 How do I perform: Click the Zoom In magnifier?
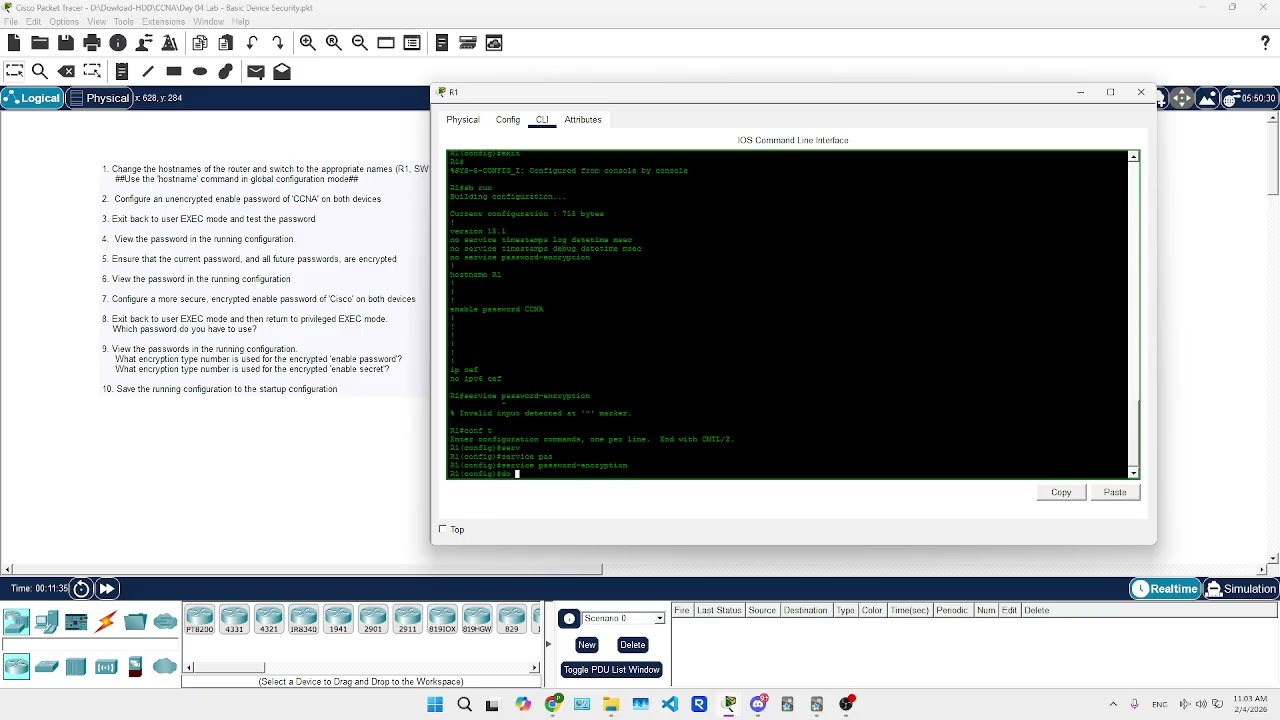(x=308, y=43)
